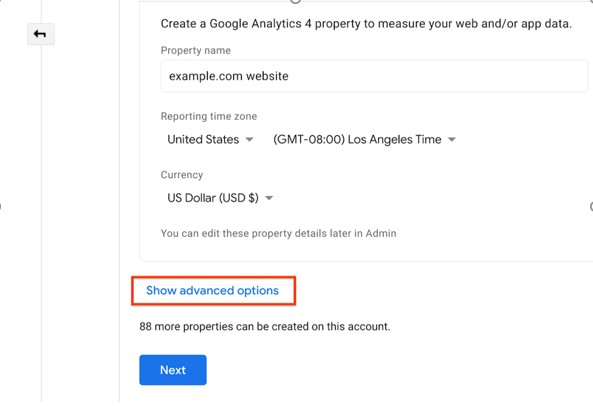Click the '88 more properties' notice text
Screen dimensions: 593x406
(x=265, y=326)
